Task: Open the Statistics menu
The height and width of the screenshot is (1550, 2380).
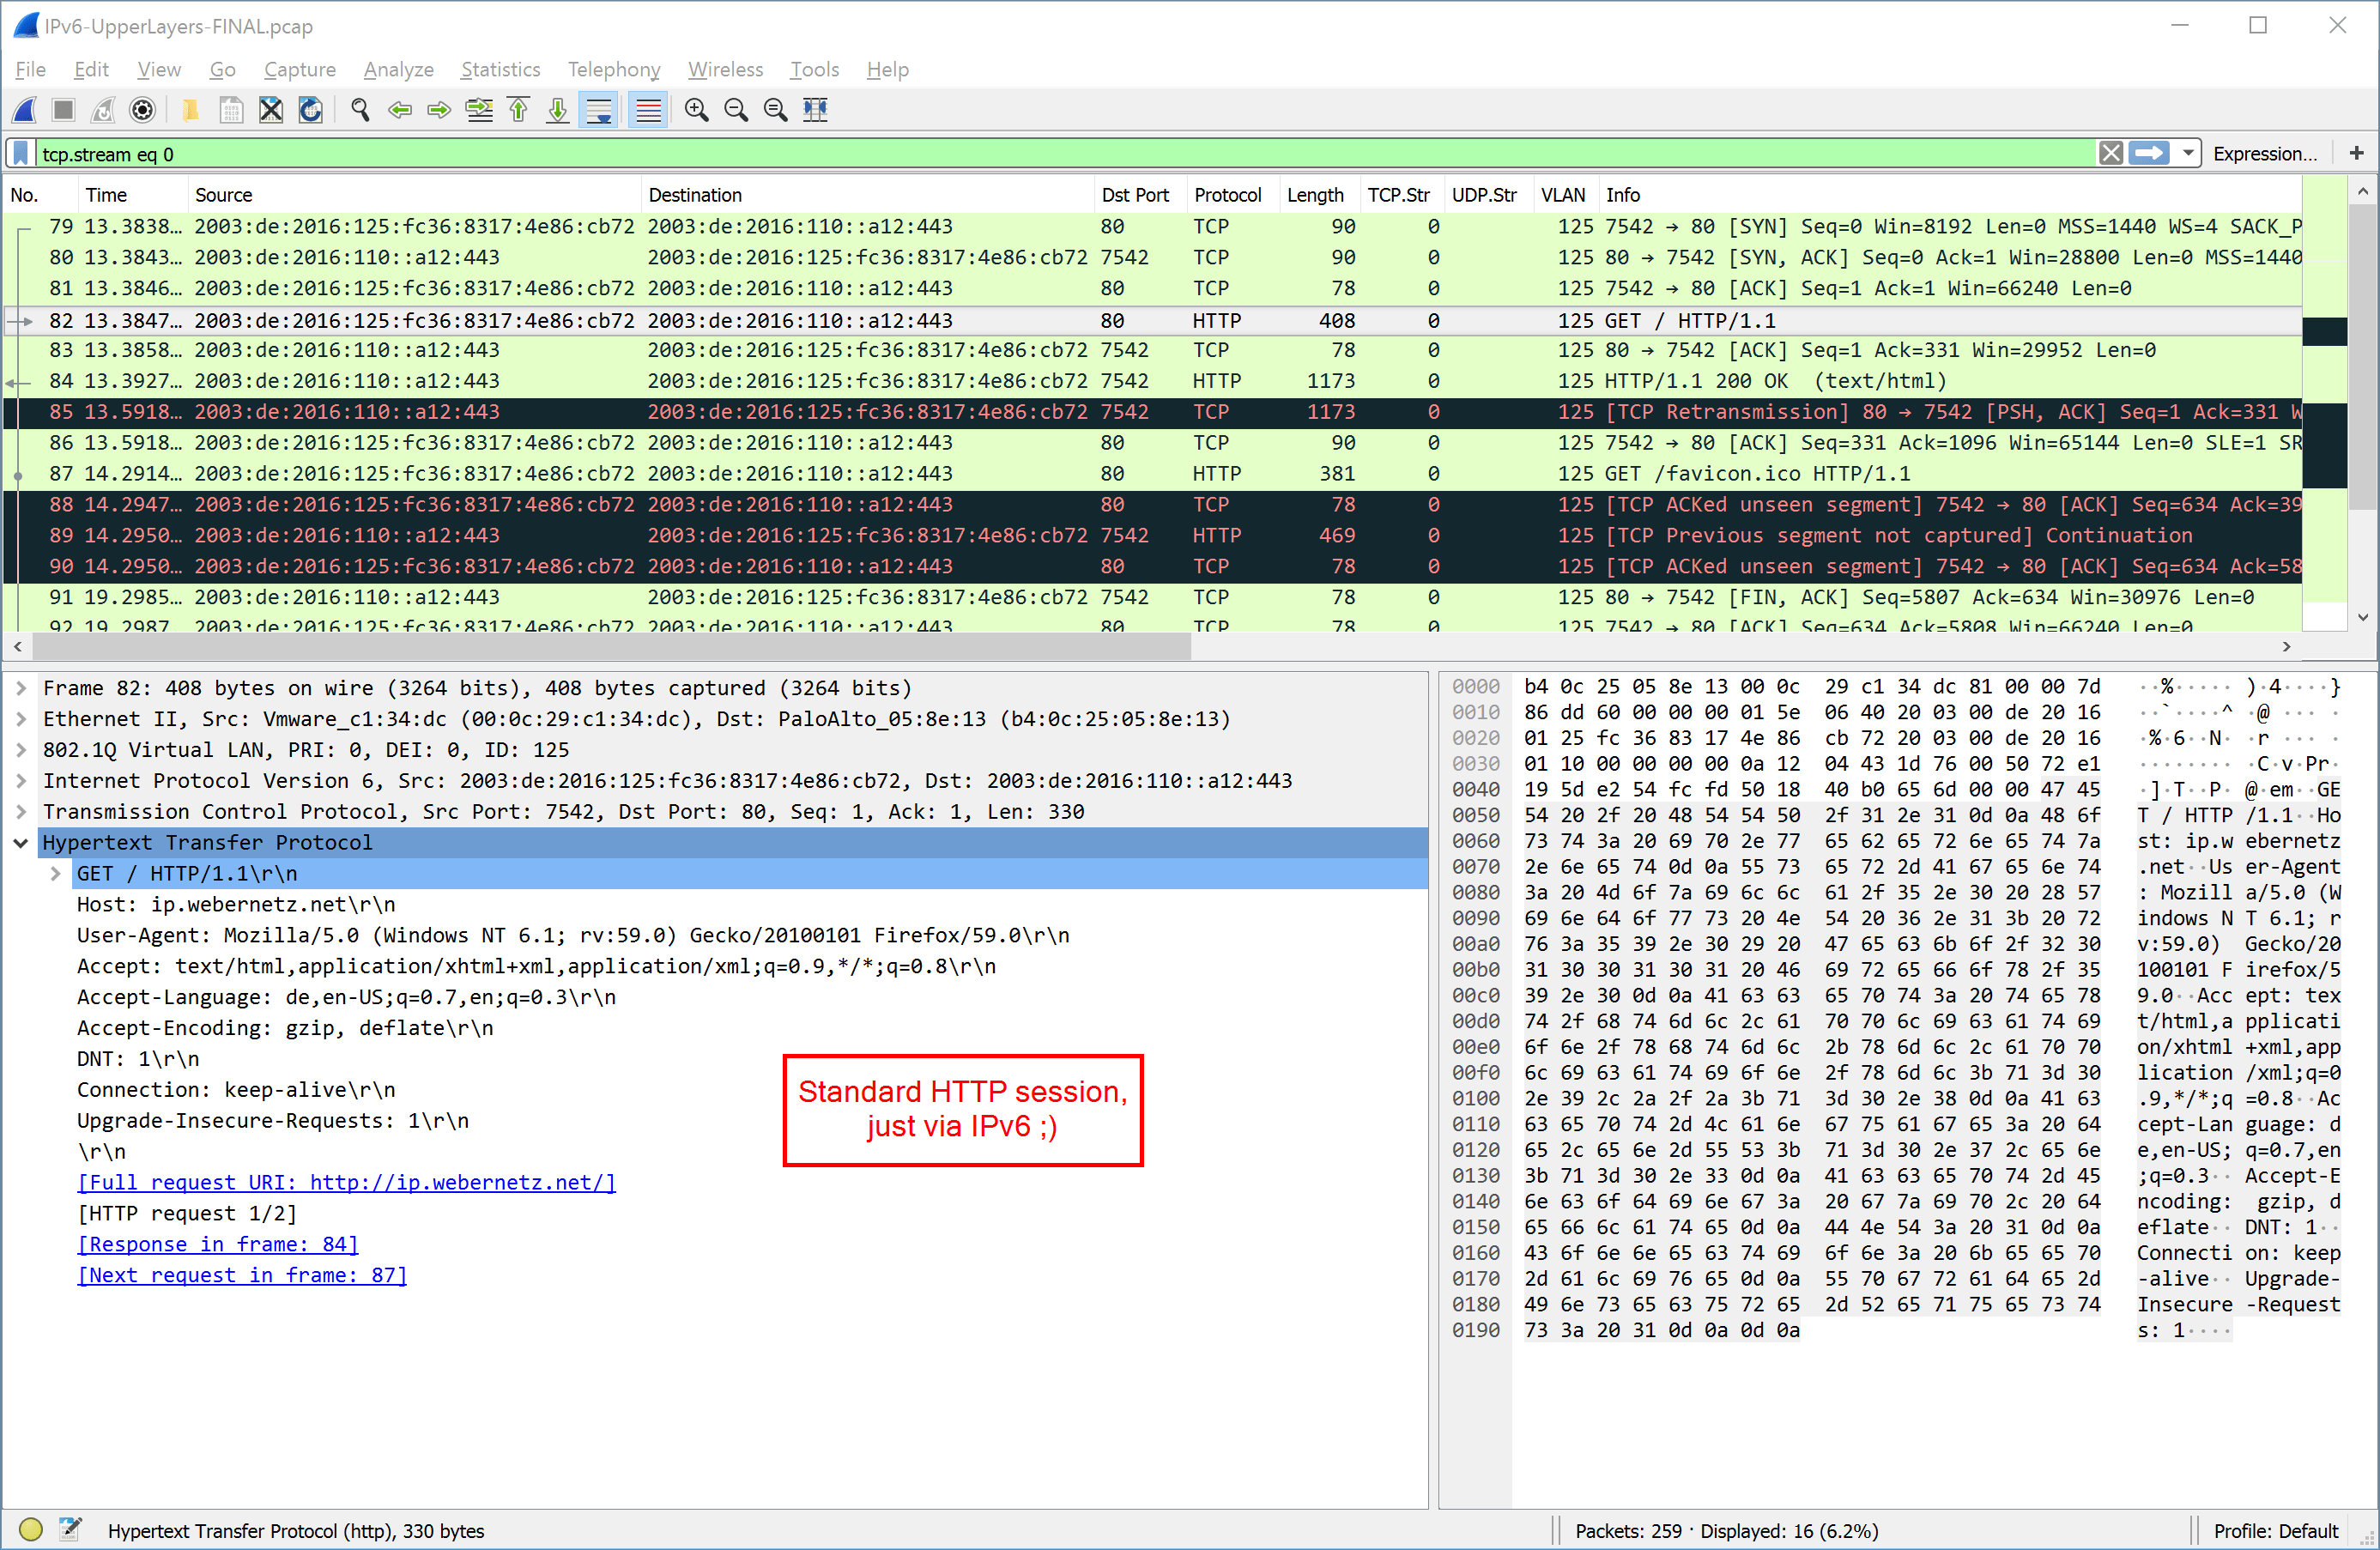Action: [x=500, y=69]
